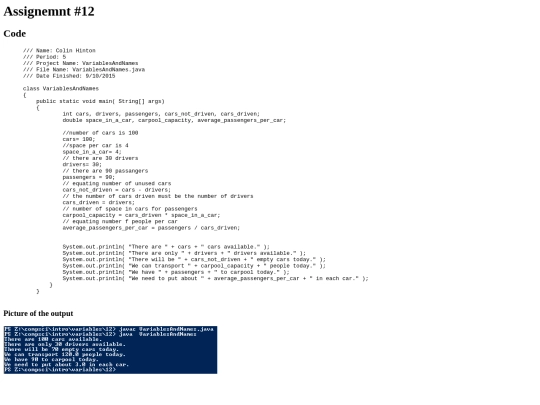Click the public static void main line
The width and height of the screenshot is (540, 405).
click(x=100, y=101)
